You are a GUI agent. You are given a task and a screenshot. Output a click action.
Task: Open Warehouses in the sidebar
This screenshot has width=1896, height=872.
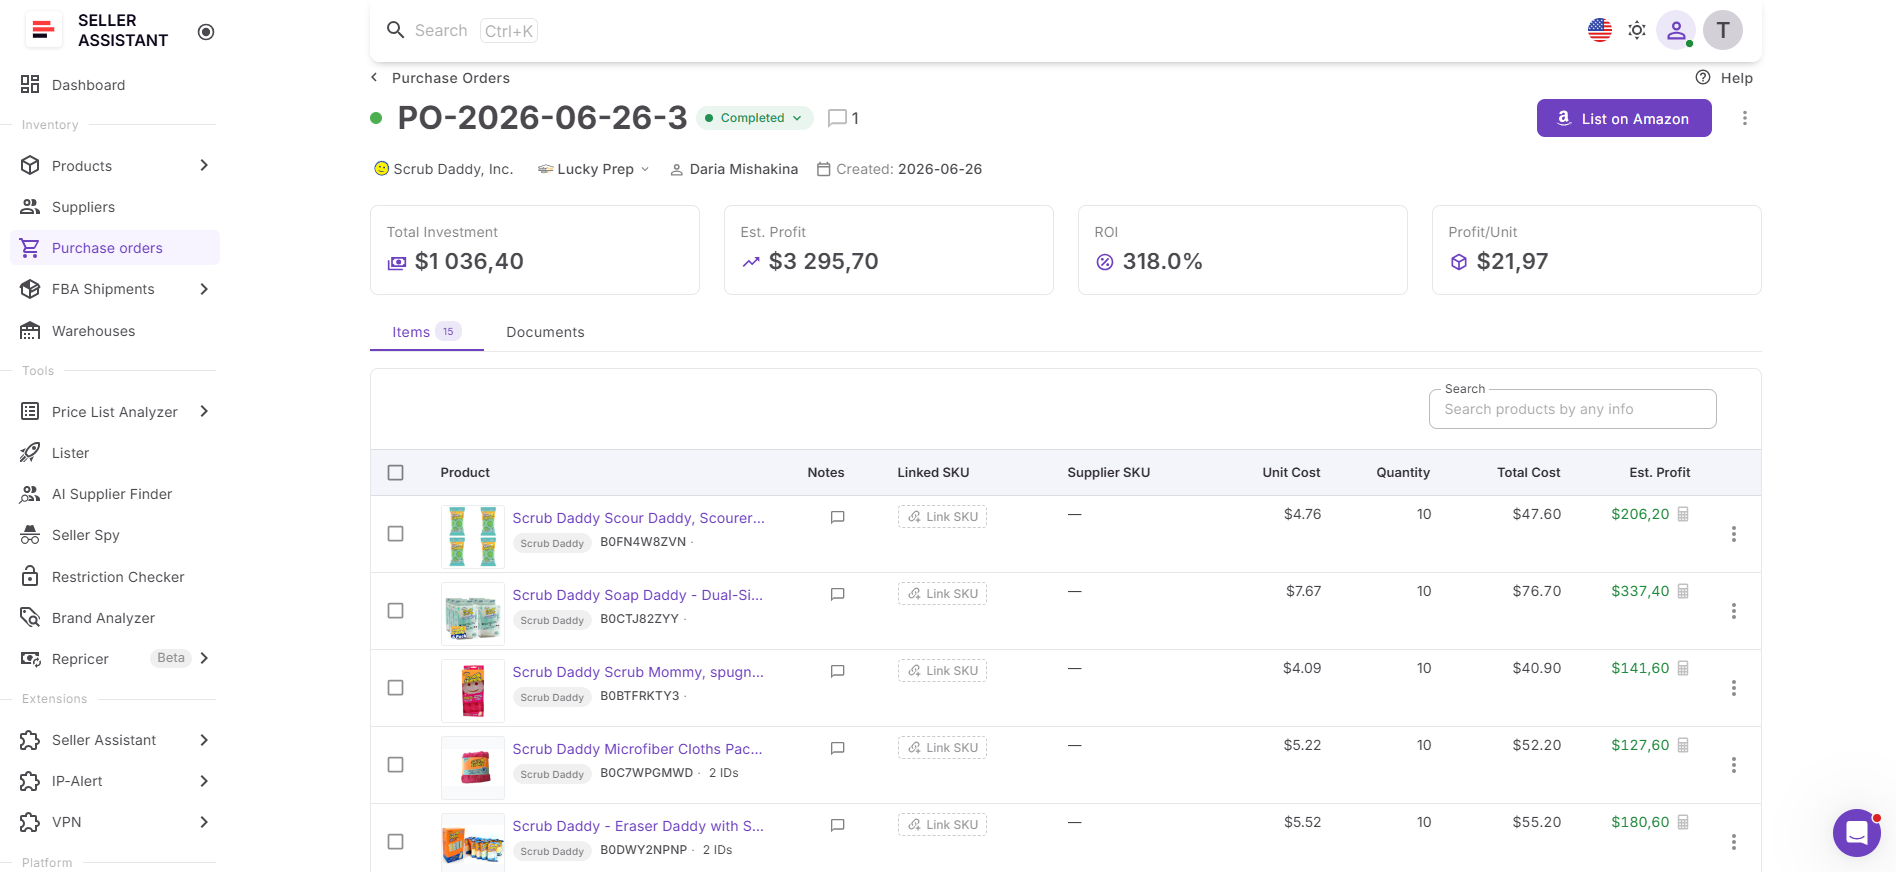[x=93, y=331]
